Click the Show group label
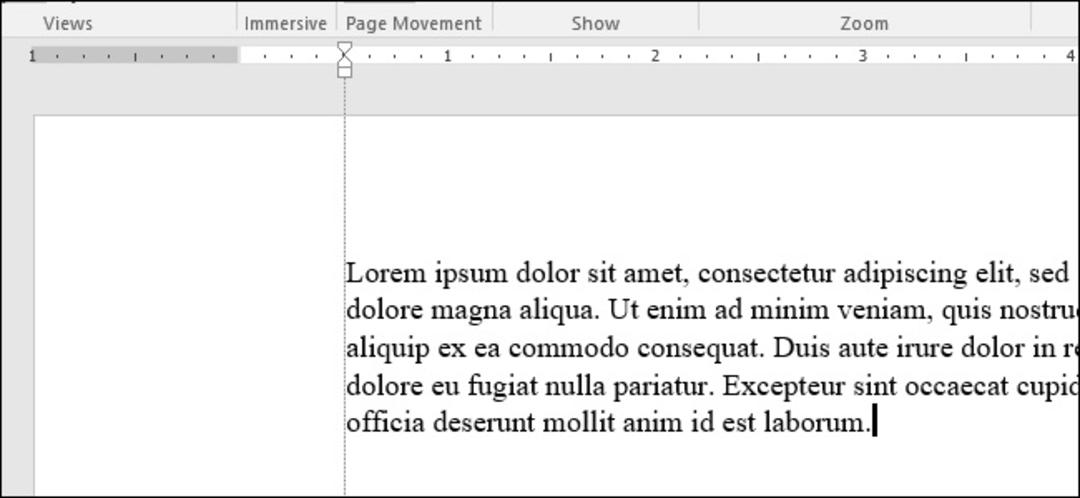This screenshot has height=498, width=1080. coord(595,23)
